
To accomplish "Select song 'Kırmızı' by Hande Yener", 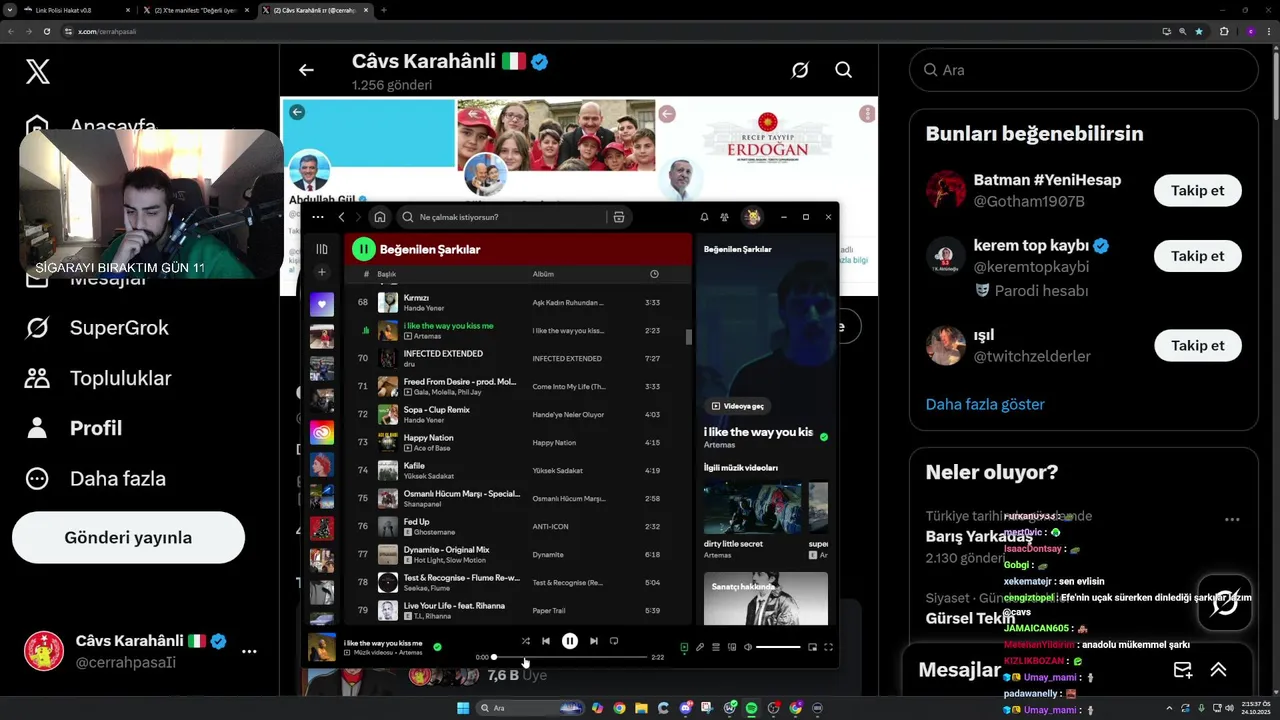I will point(518,302).
